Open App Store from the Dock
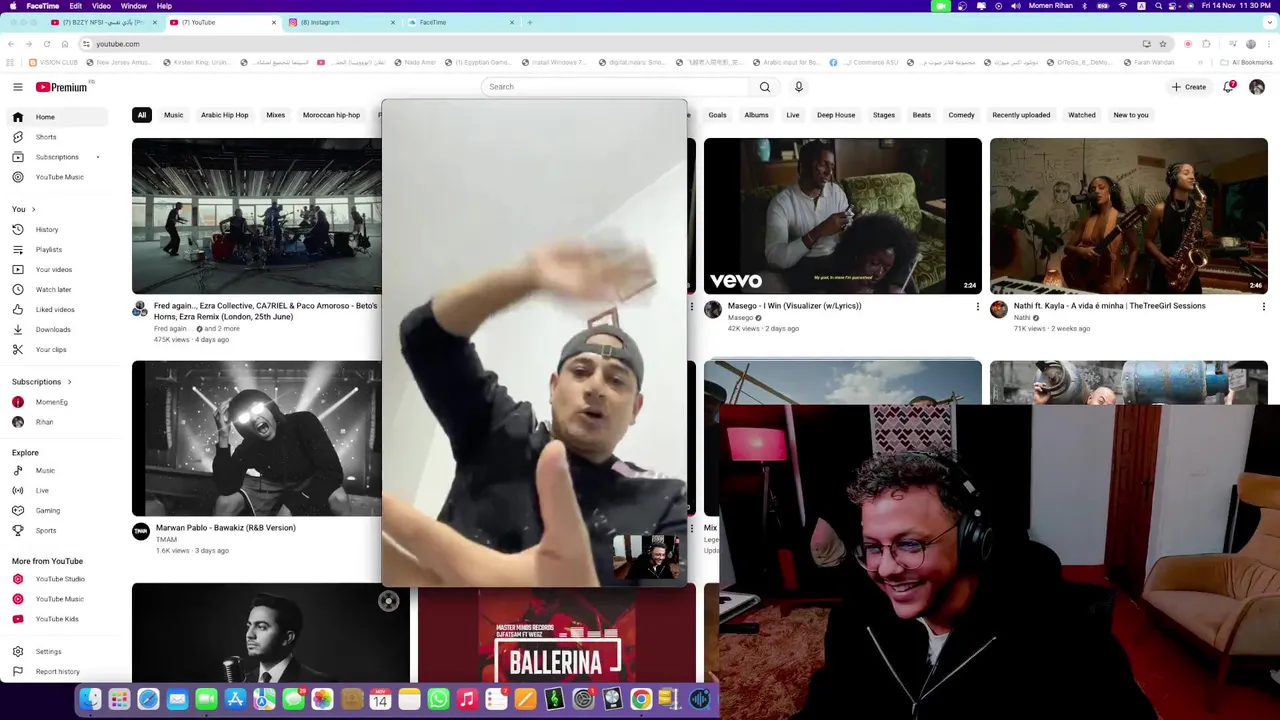Viewport: 1280px width, 720px height. (x=235, y=700)
